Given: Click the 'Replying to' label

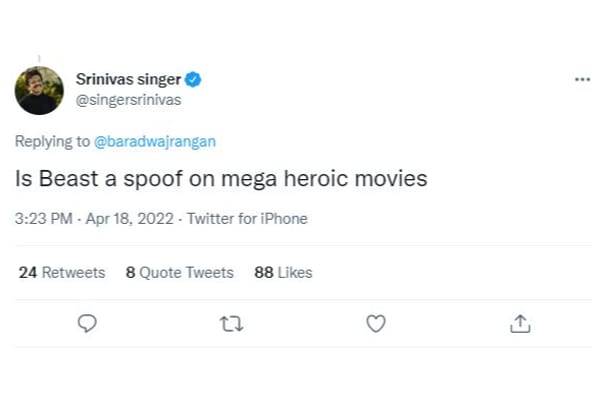Looking at the screenshot, I should pyautogui.click(x=54, y=141).
